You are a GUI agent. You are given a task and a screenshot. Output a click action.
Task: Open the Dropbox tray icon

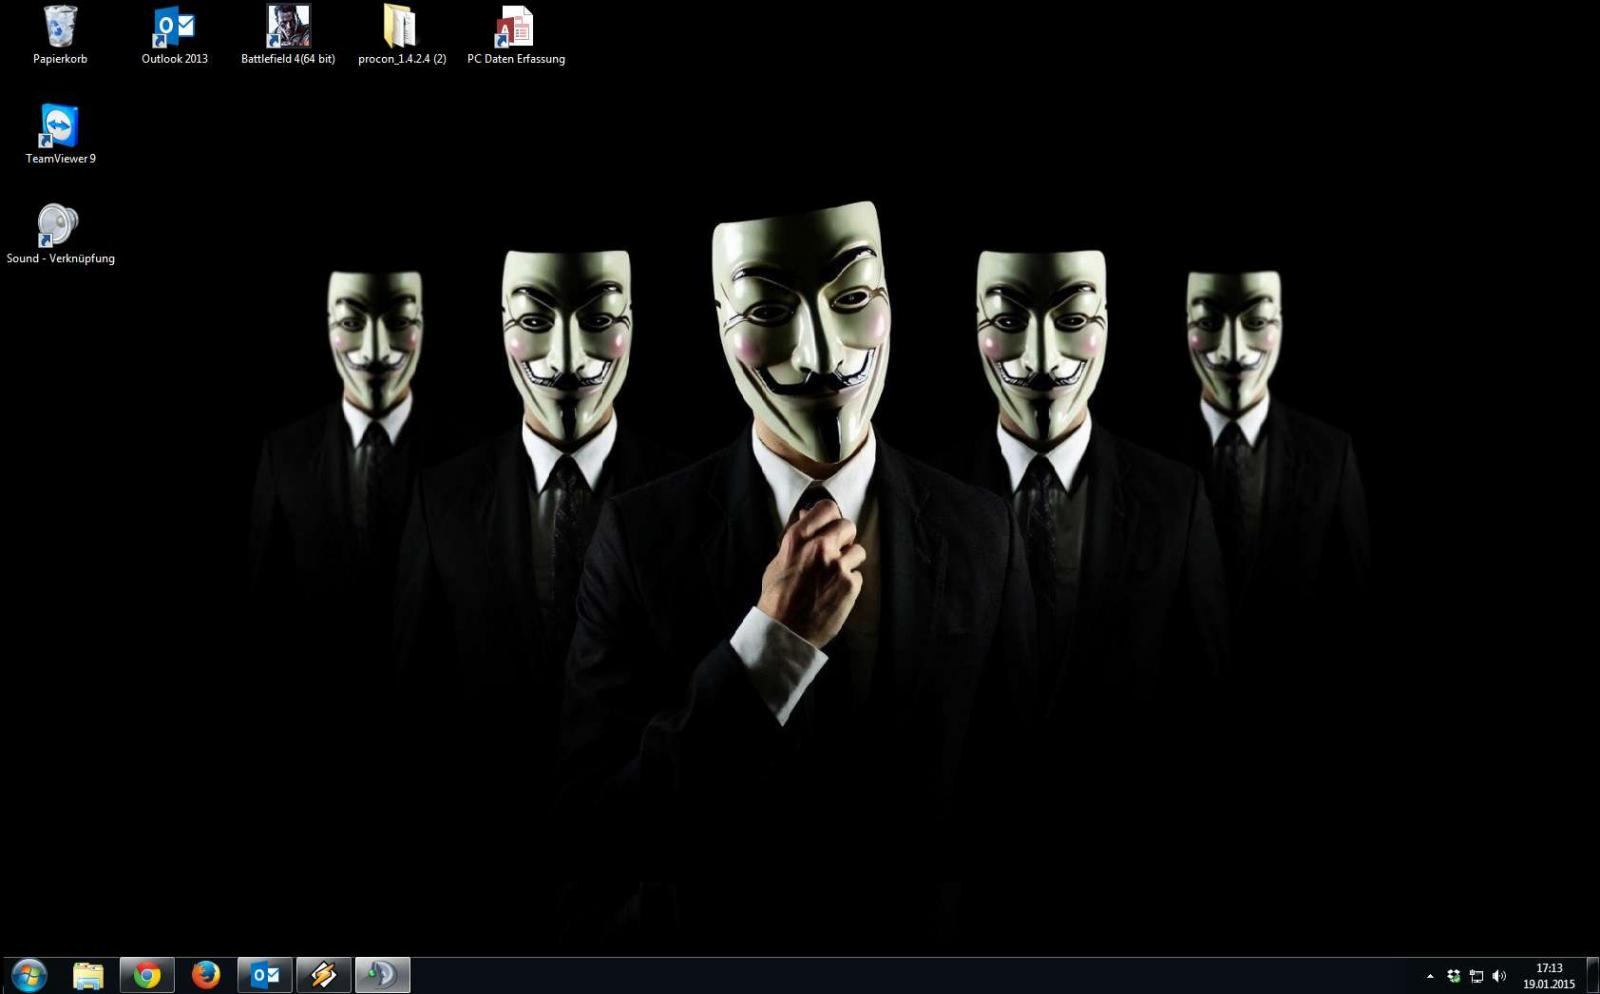(1454, 976)
